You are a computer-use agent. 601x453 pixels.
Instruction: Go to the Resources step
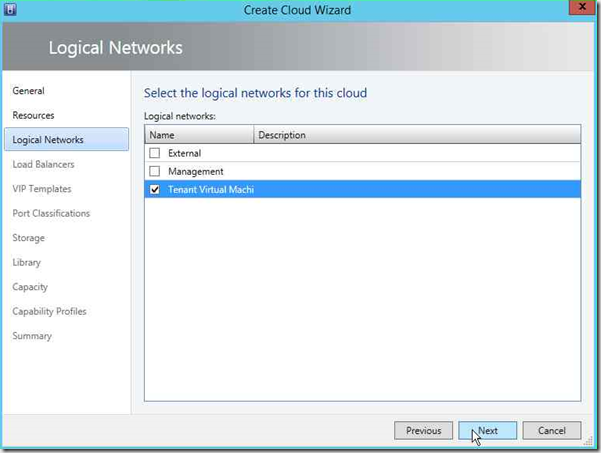tap(33, 116)
